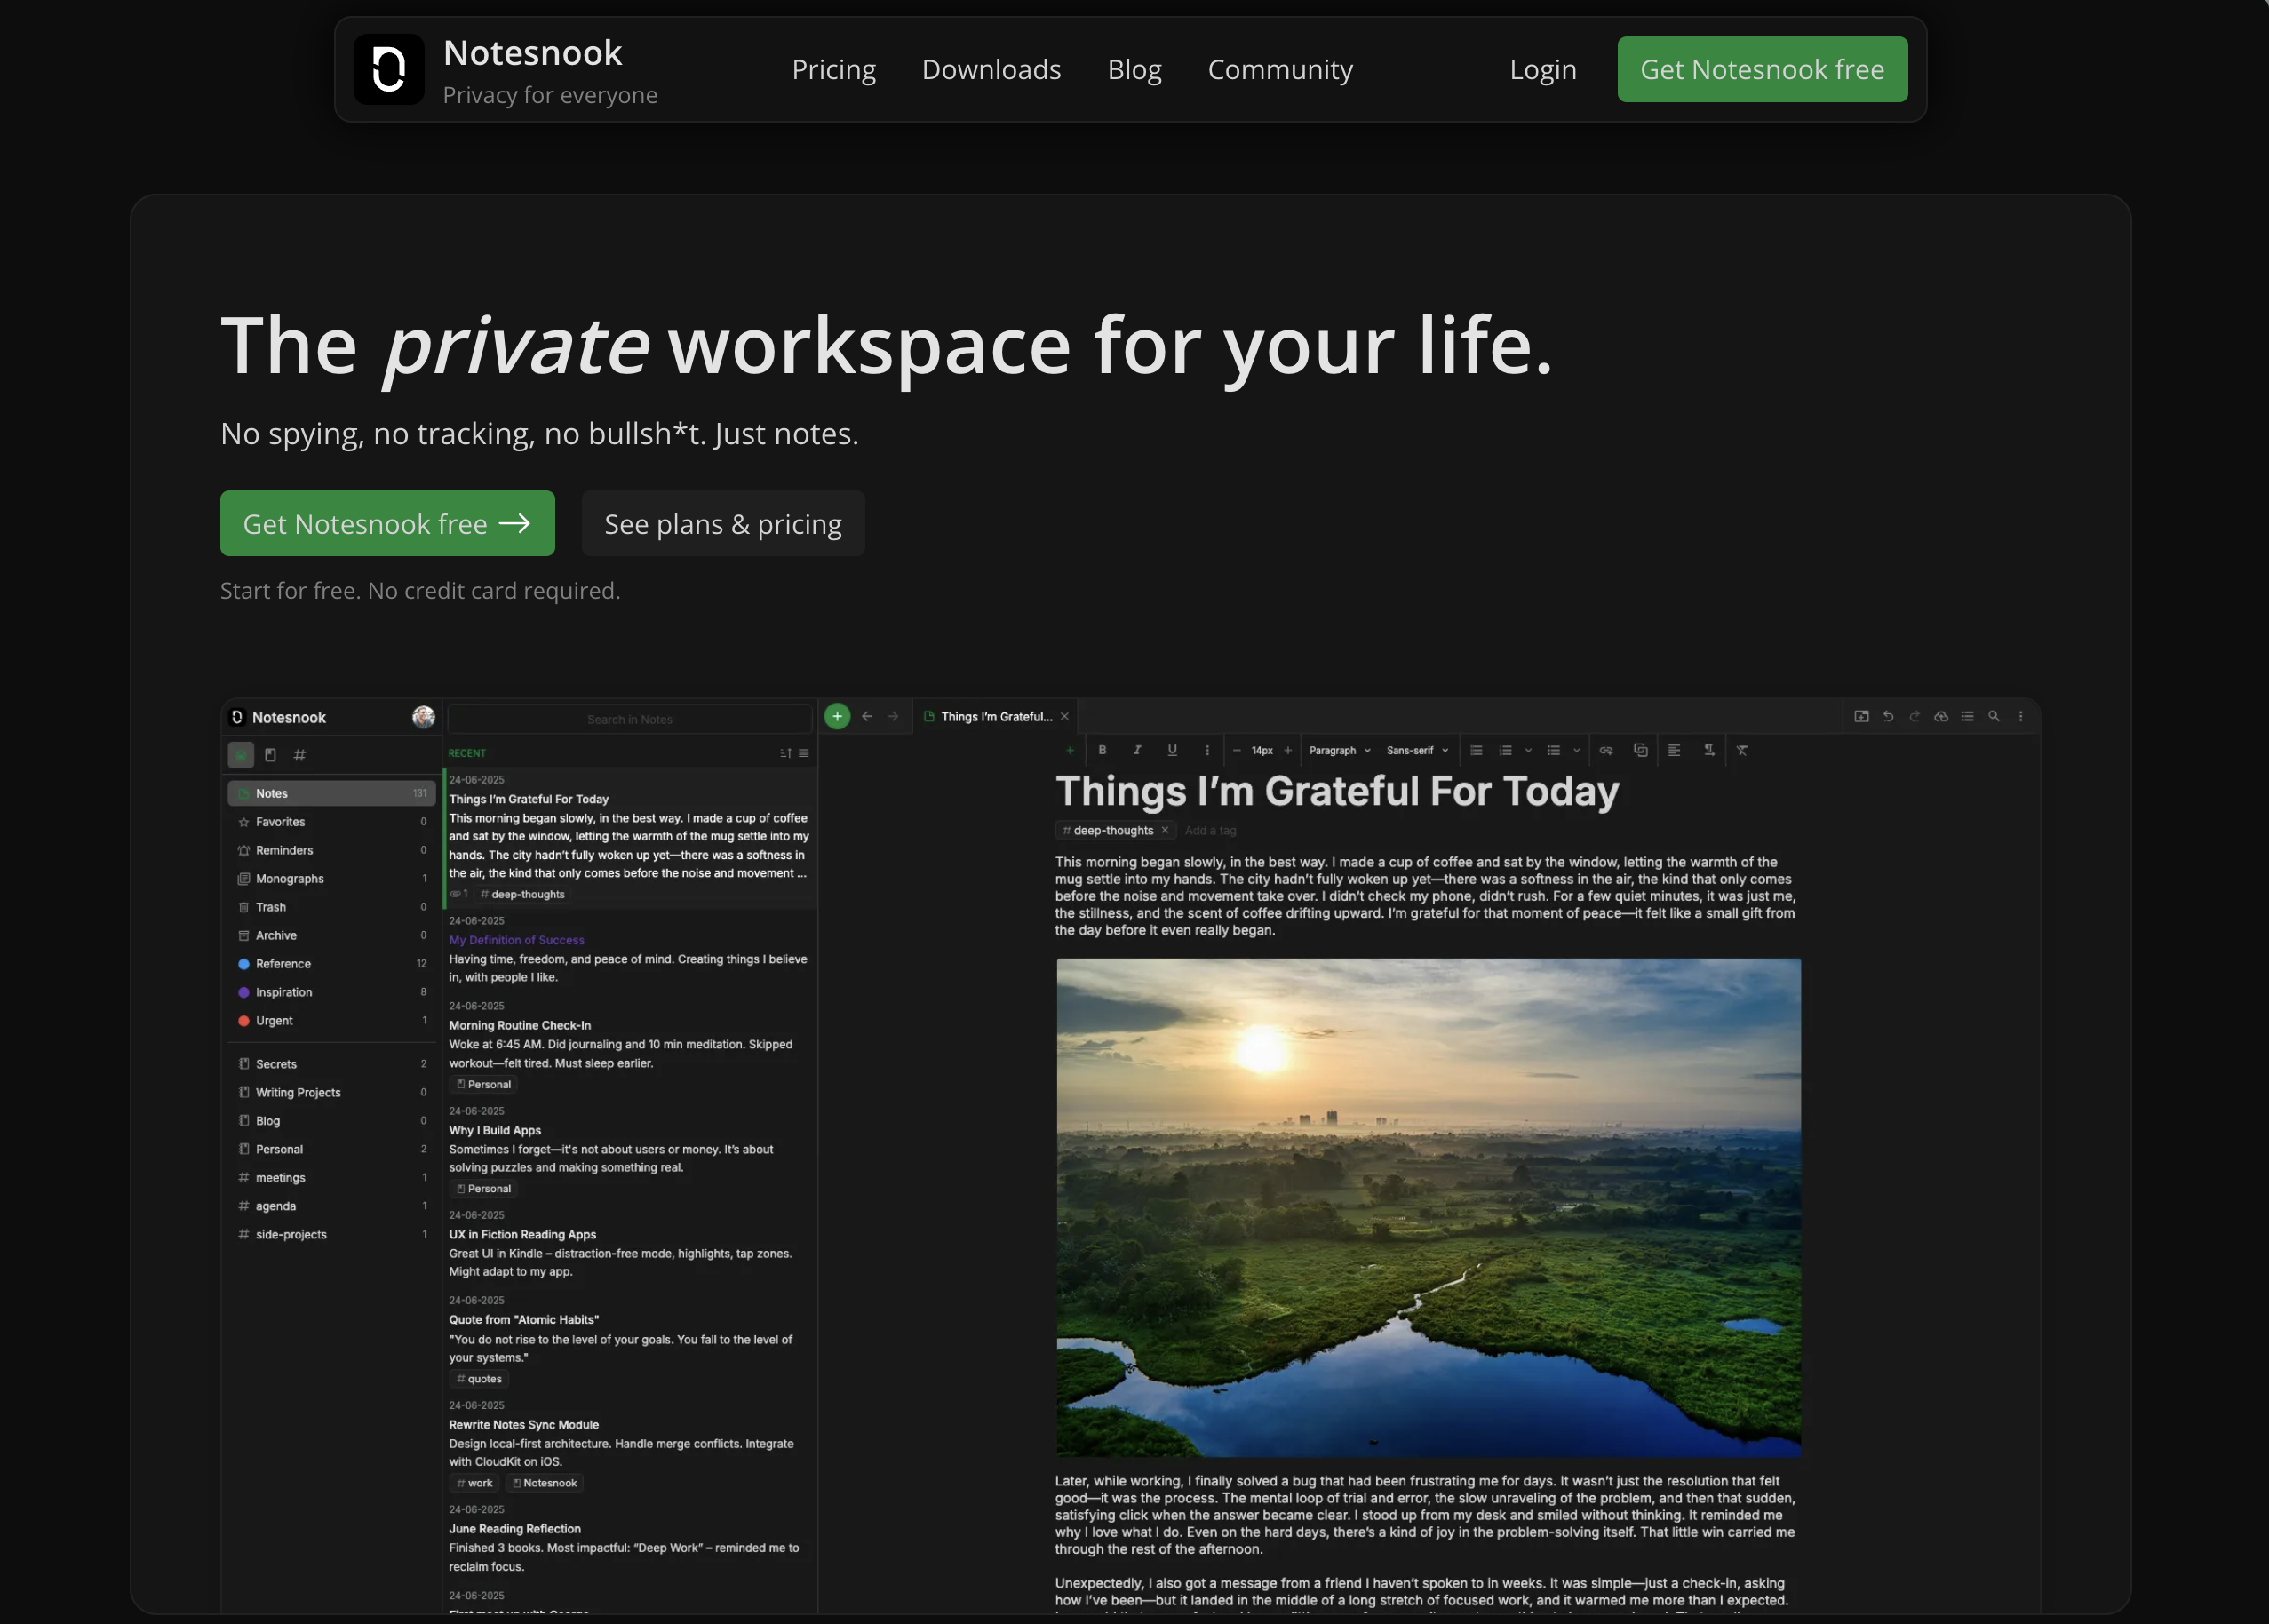Select the blue Reference color tag
The width and height of the screenshot is (2269, 1624).
[x=283, y=964]
